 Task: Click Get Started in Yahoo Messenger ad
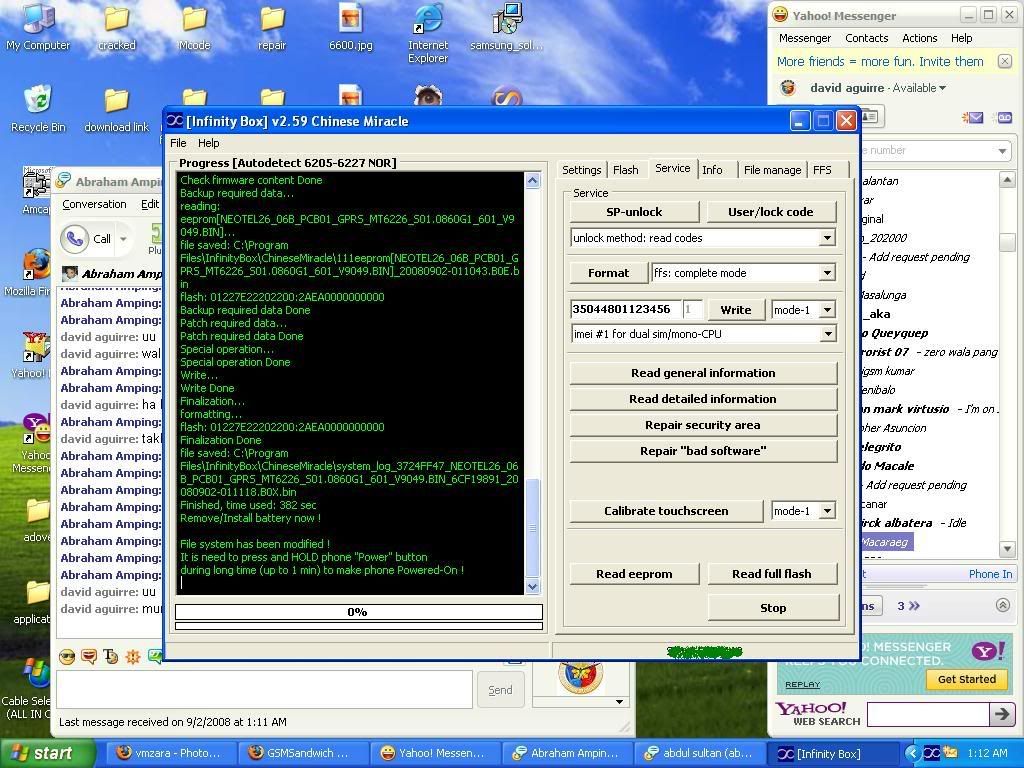click(967, 679)
